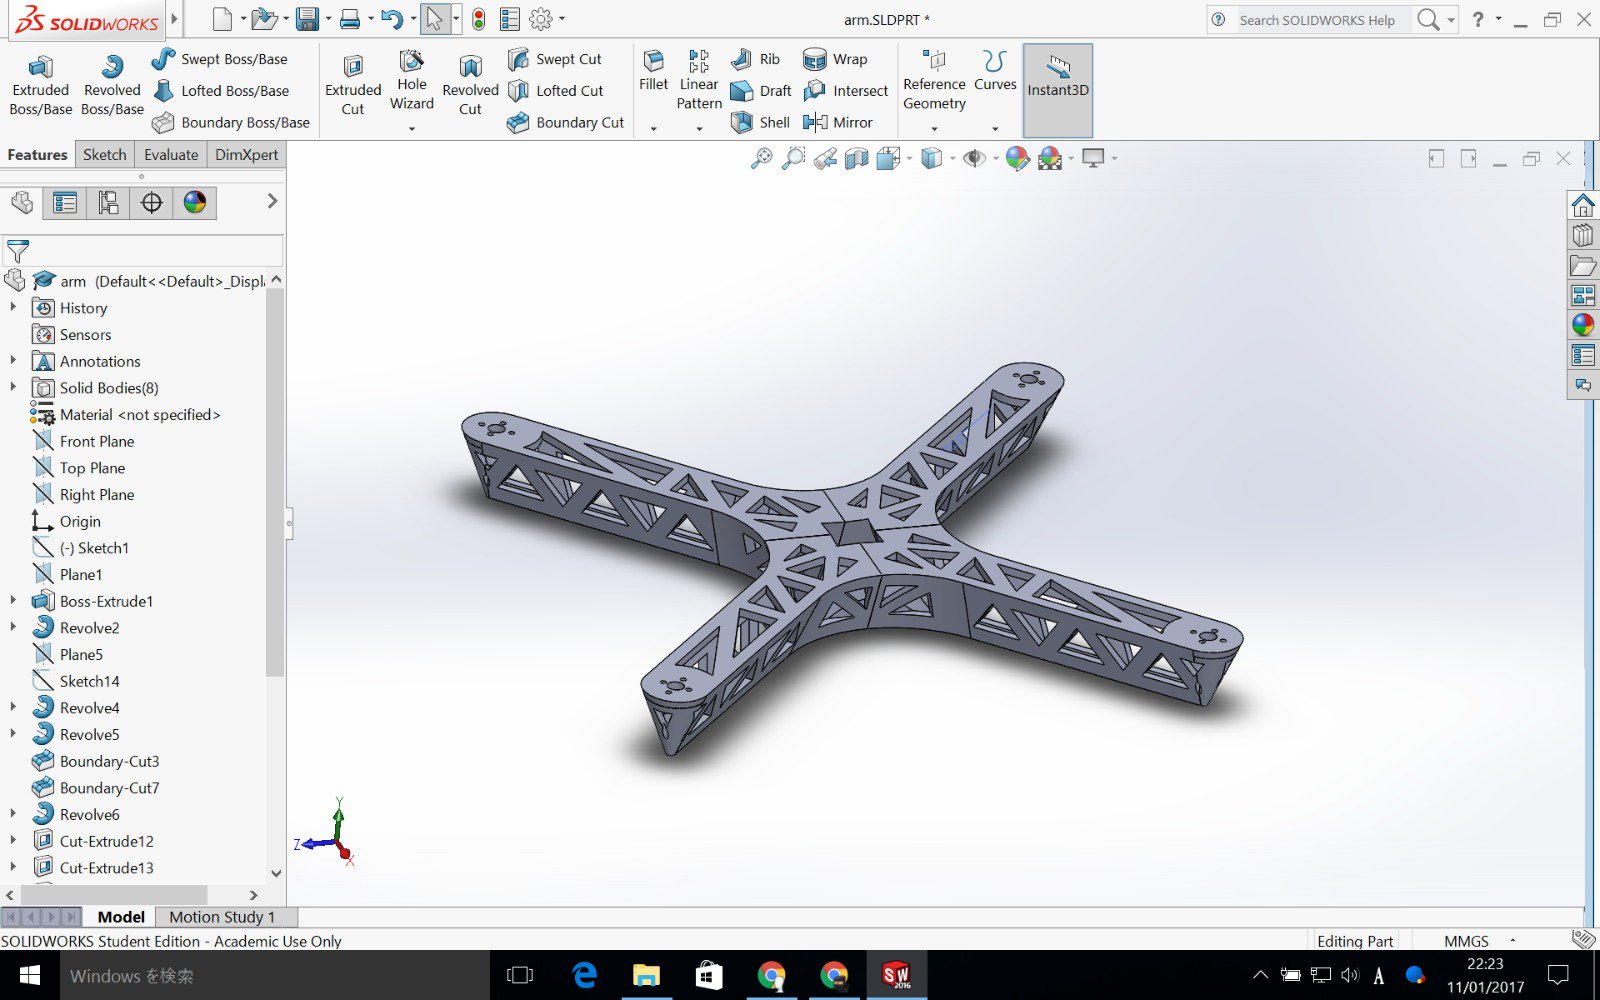The image size is (1600, 1000).
Task: Expand the Solid Bodies(8) node
Action: coord(13,387)
